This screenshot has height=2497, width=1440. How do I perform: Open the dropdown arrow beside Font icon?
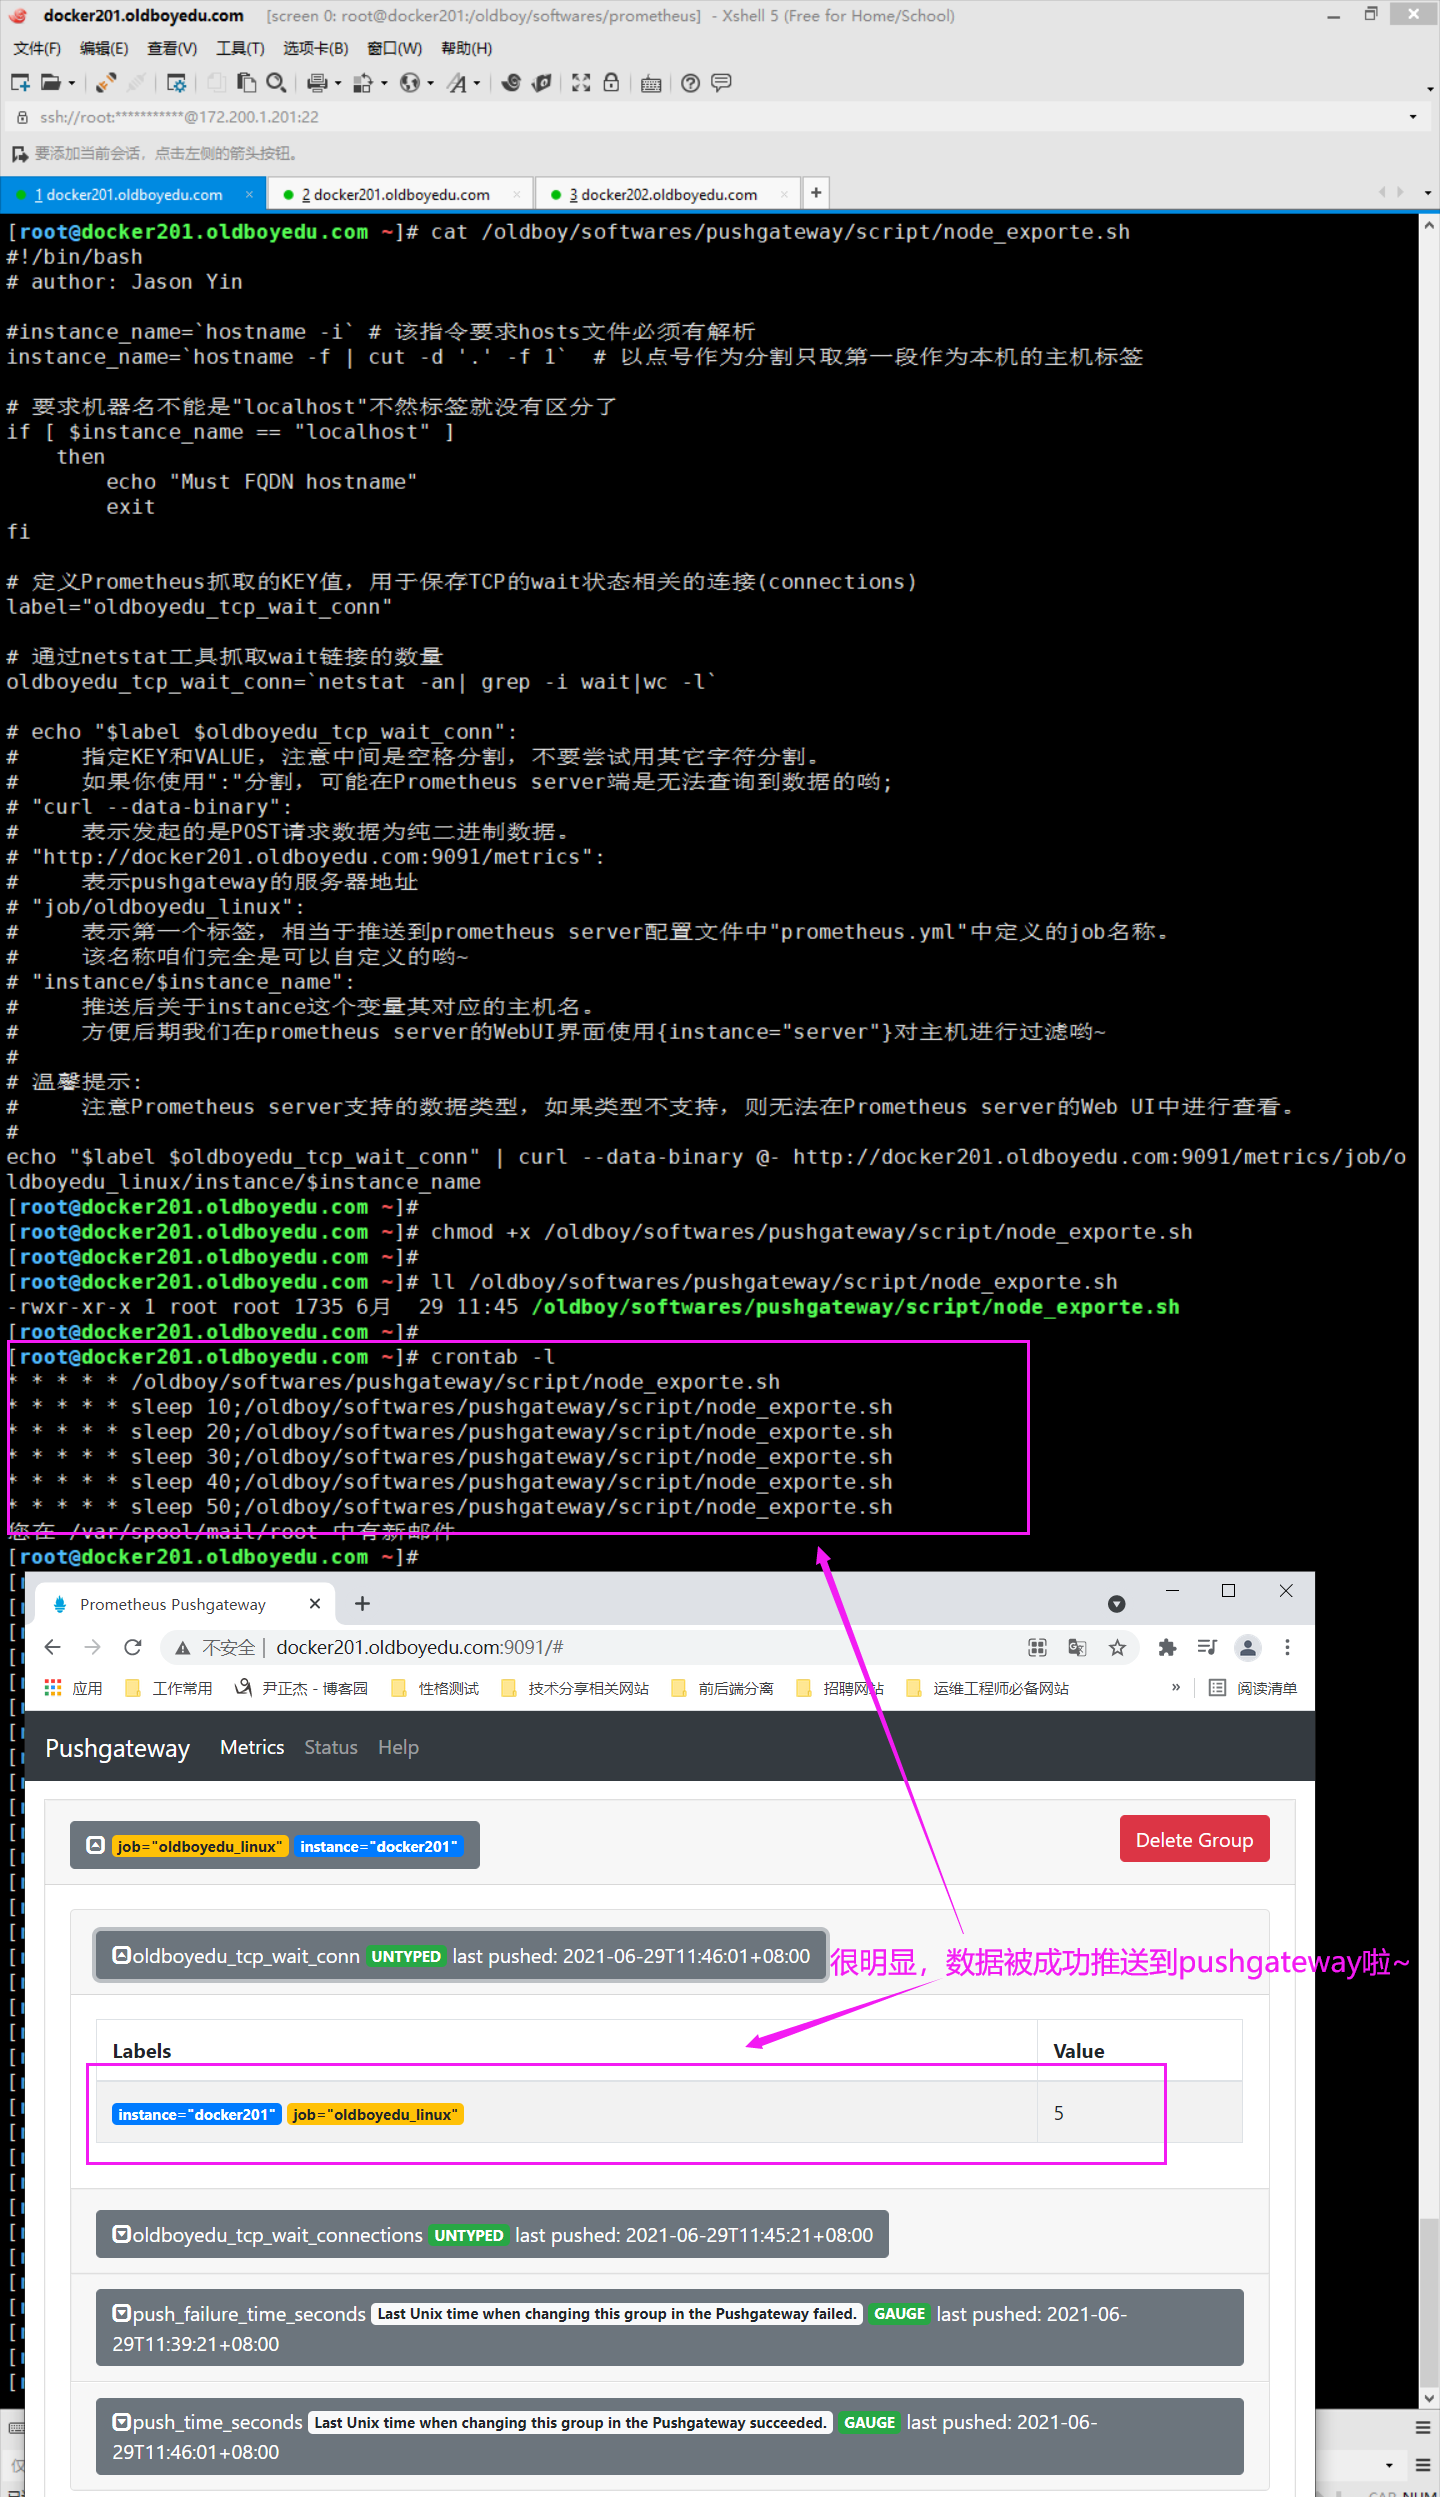(x=477, y=84)
